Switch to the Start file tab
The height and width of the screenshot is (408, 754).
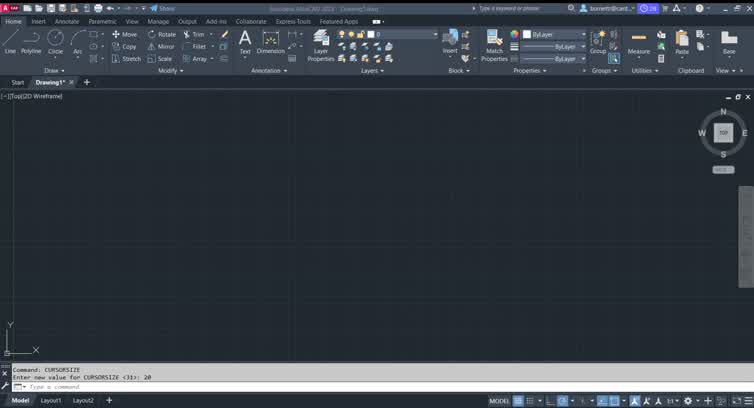pos(17,82)
